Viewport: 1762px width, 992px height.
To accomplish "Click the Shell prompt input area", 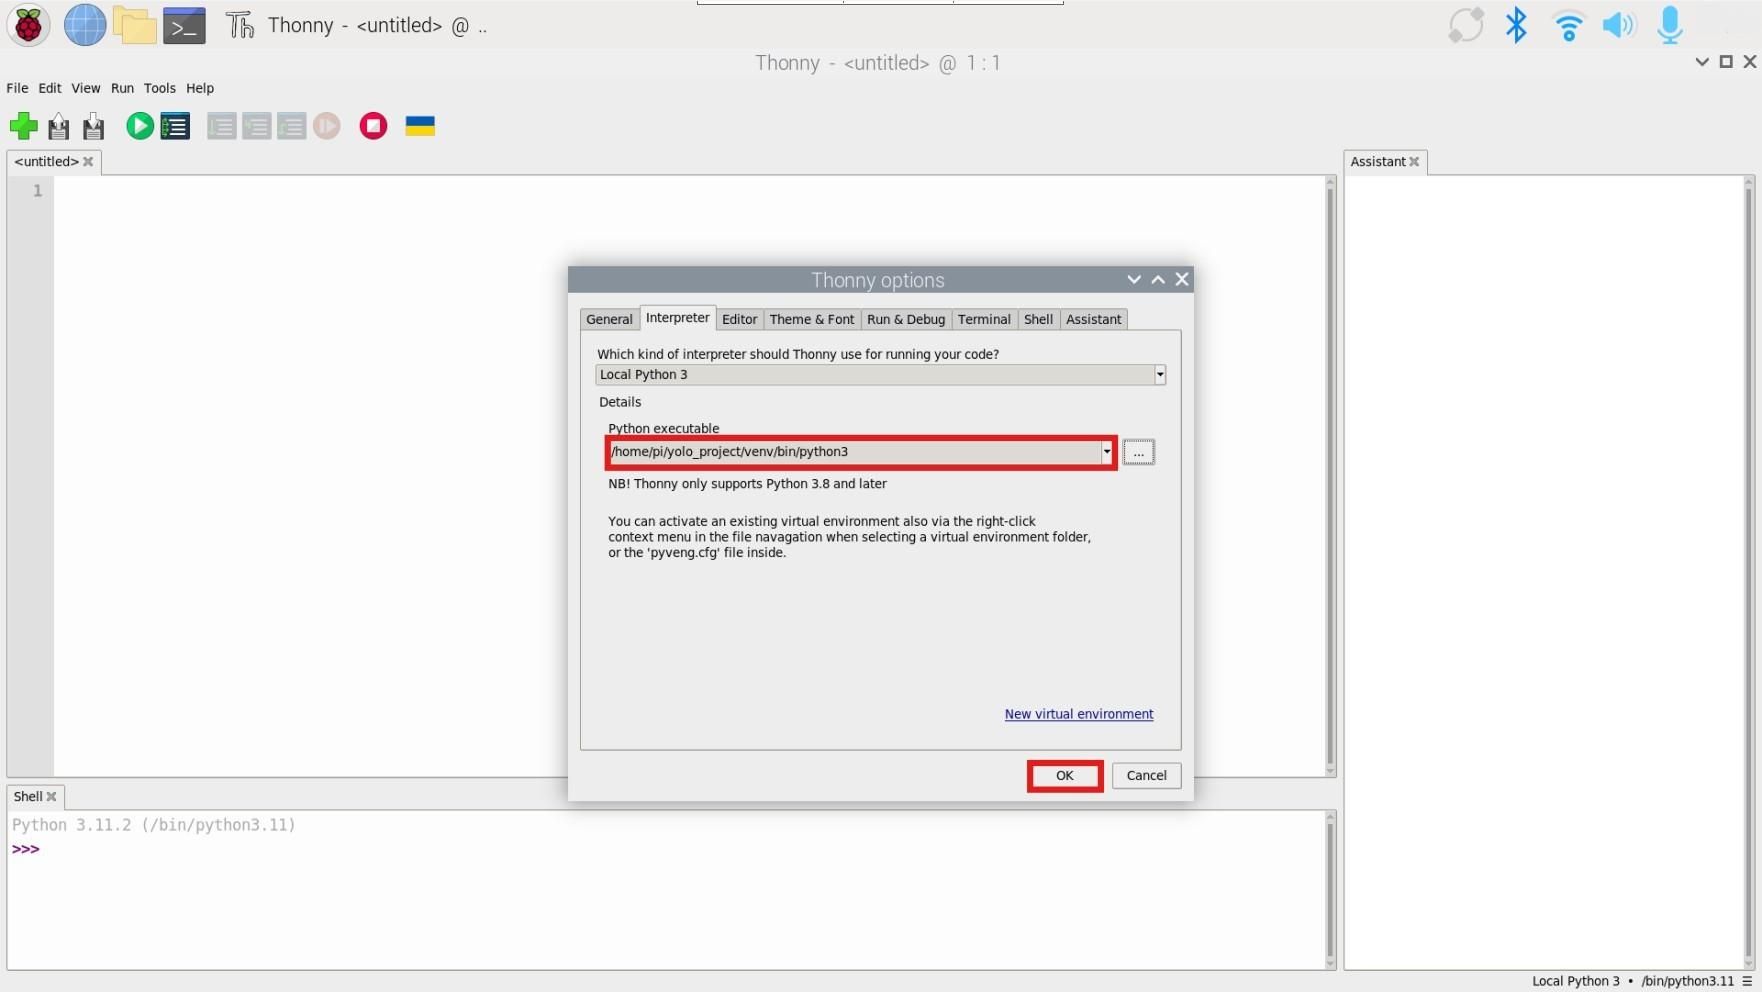I will pos(680,849).
